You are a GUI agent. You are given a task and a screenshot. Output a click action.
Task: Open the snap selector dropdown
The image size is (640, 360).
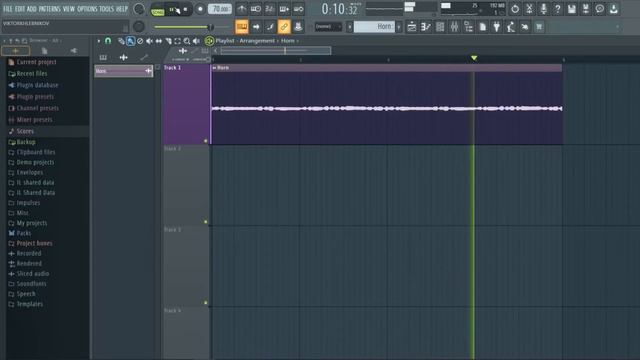(x=328, y=27)
